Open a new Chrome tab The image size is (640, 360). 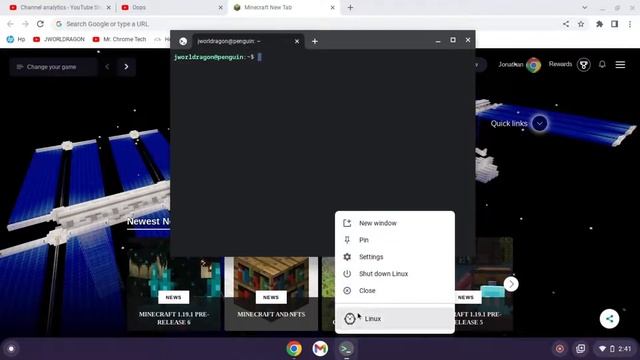(350, 7)
